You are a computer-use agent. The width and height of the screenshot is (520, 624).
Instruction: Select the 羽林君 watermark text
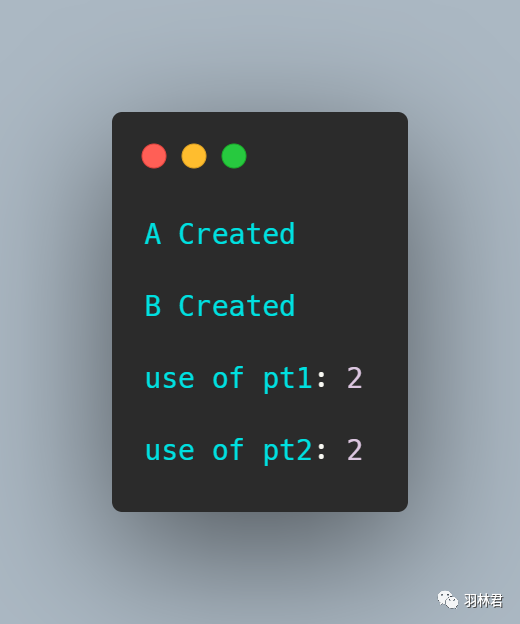(x=483, y=601)
